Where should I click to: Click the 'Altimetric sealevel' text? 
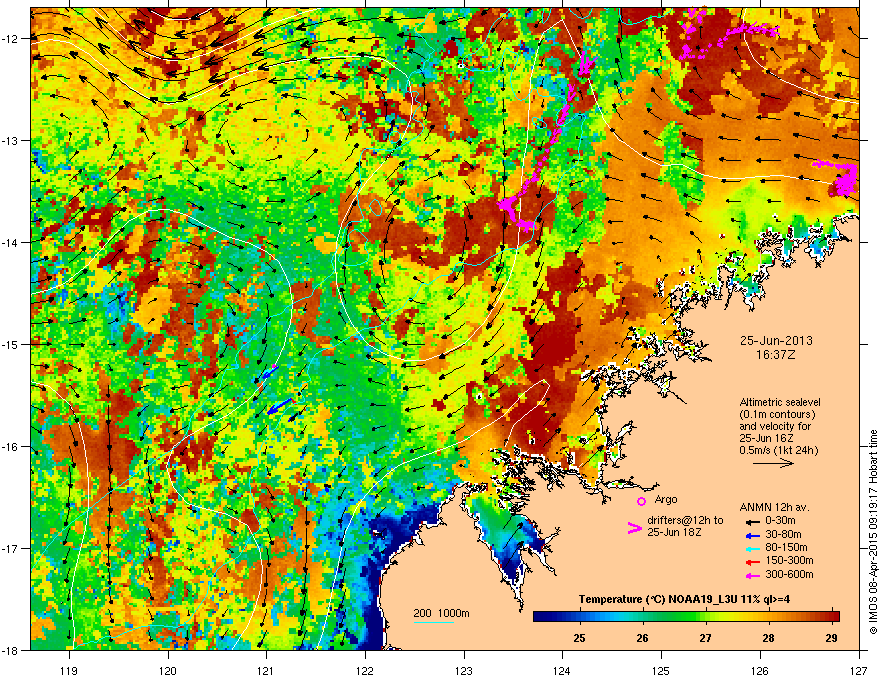(x=780, y=402)
